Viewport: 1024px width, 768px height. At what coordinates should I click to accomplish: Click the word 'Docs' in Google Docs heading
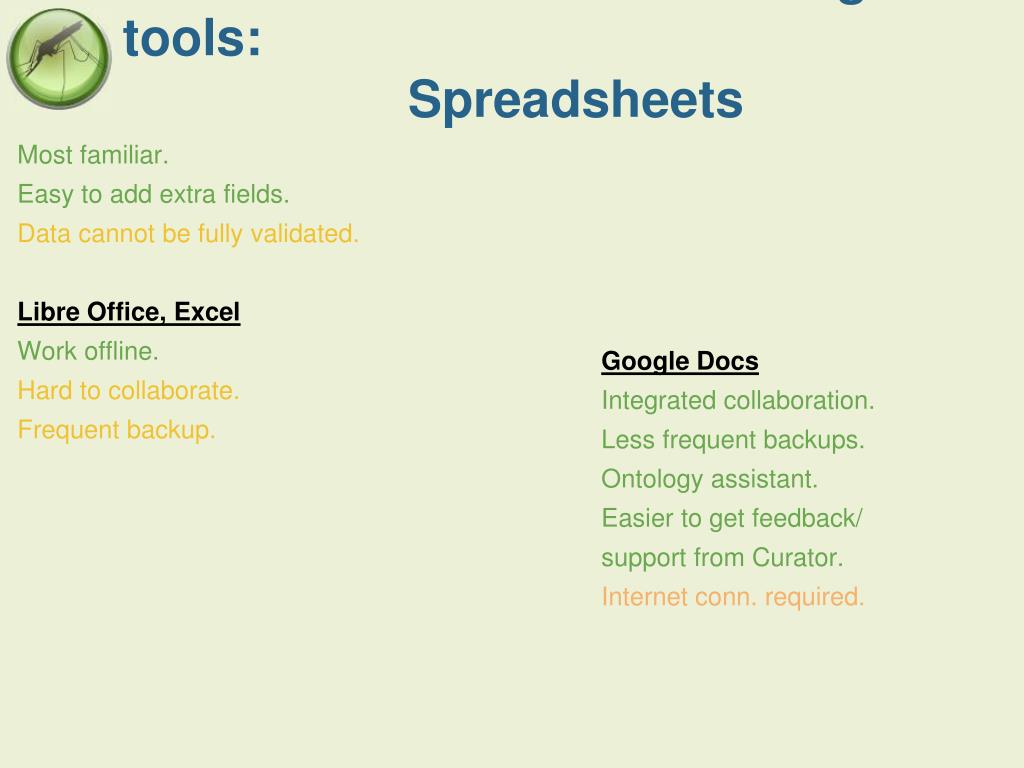(x=728, y=360)
